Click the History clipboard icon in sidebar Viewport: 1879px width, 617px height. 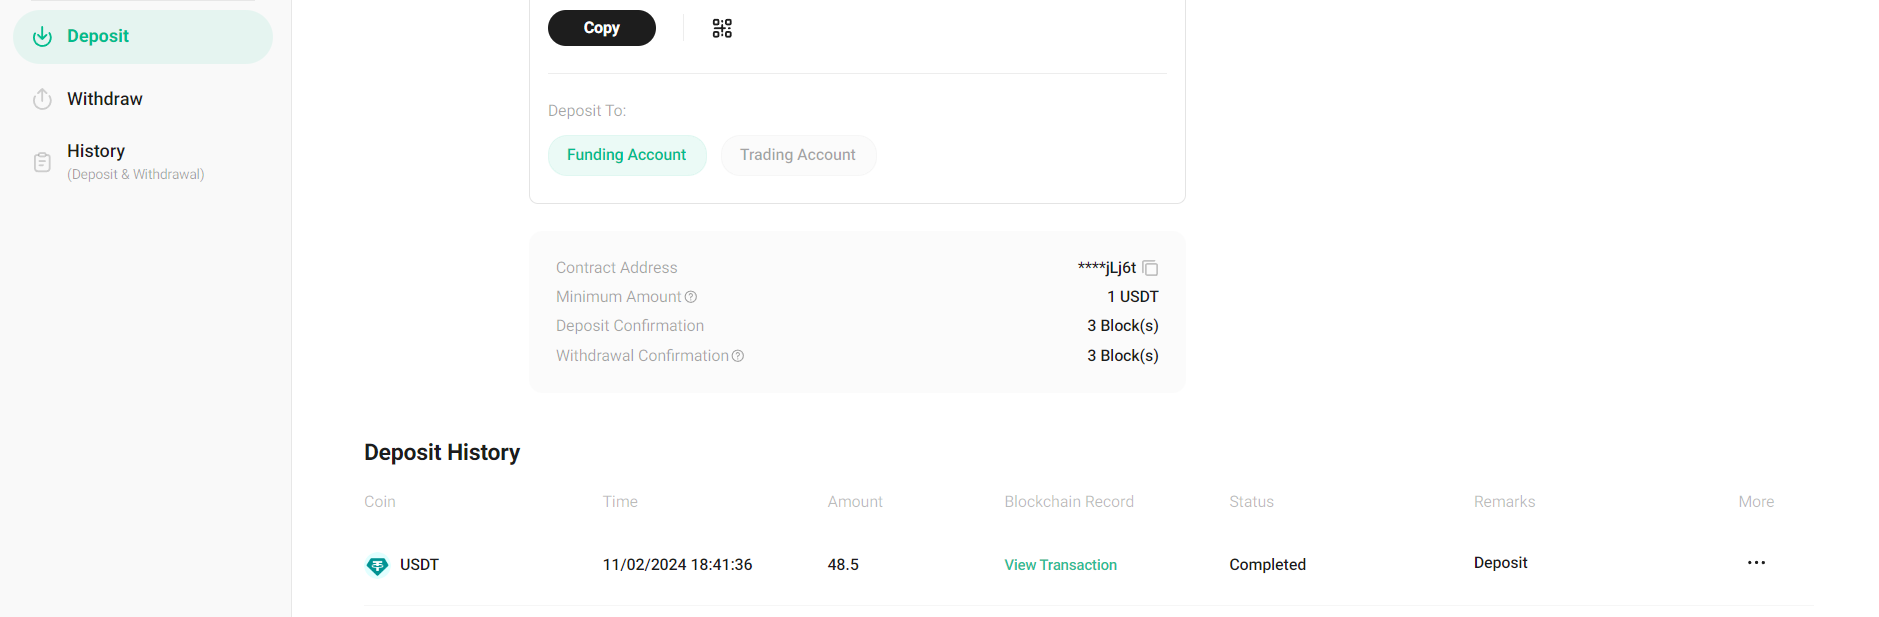[42, 162]
